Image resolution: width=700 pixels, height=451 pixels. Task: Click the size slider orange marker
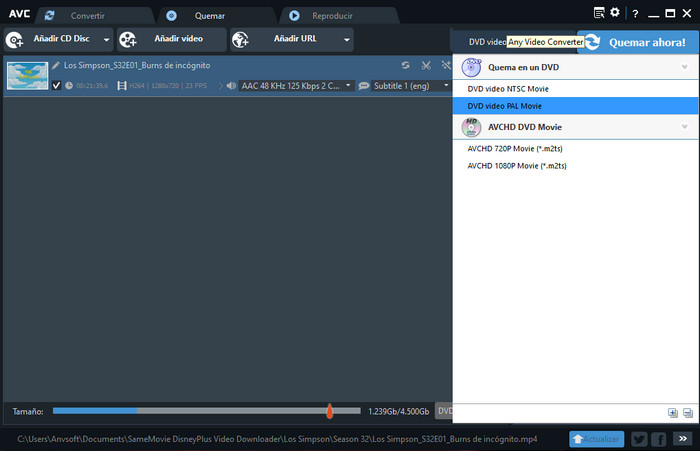coord(329,411)
